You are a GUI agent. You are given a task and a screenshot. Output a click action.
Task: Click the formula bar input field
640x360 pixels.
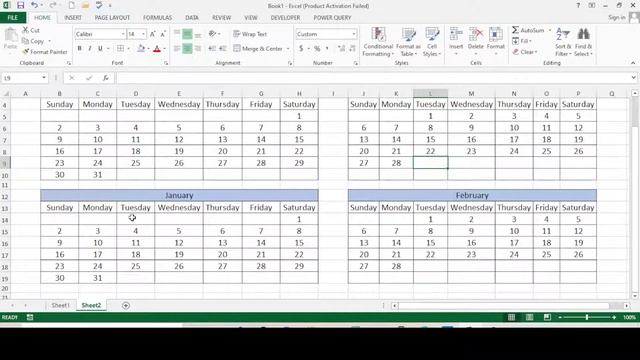click(x=373, y=78)
